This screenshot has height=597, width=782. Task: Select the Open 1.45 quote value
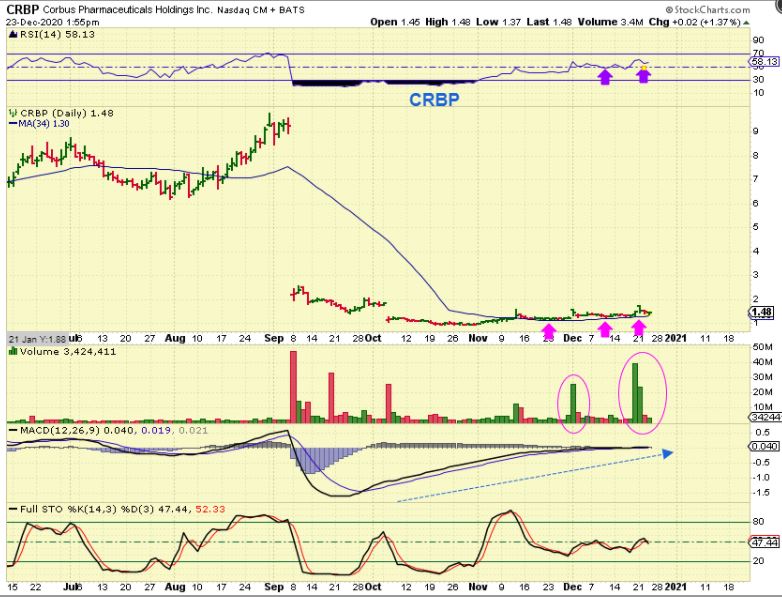tap(396, 22)
